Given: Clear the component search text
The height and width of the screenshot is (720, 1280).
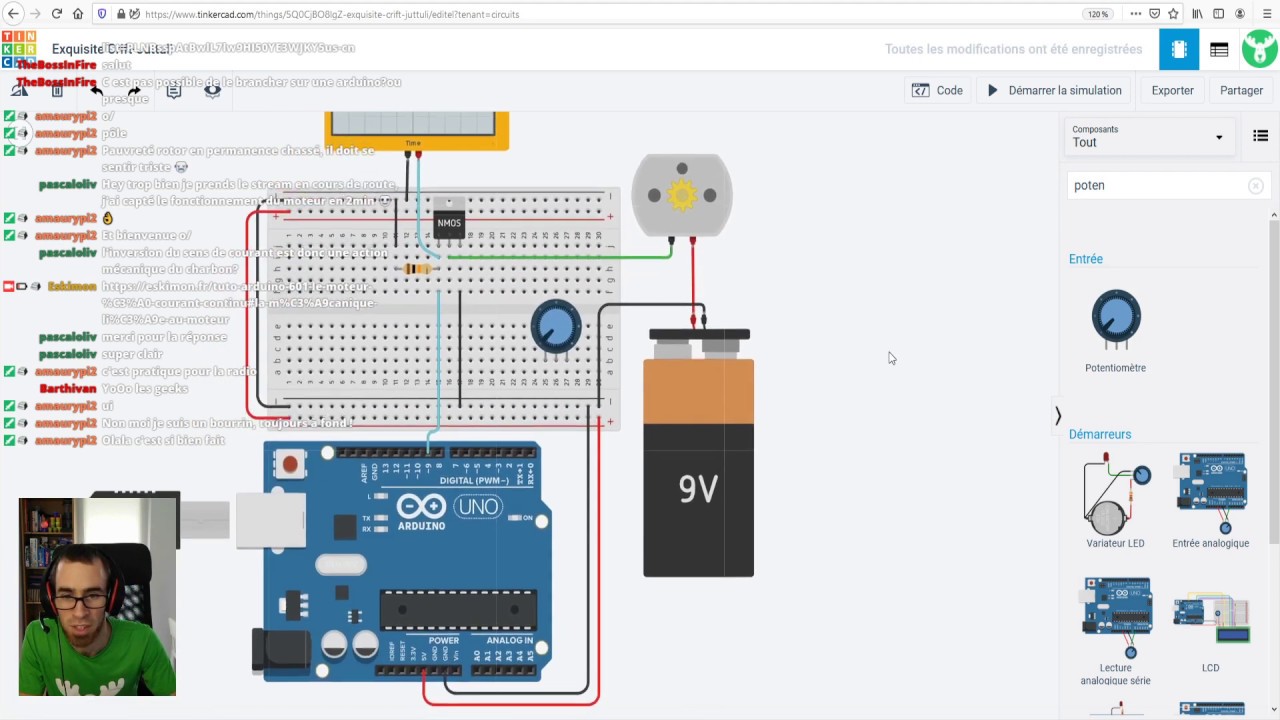Looking at the screenshot, I should point(1256,186).
